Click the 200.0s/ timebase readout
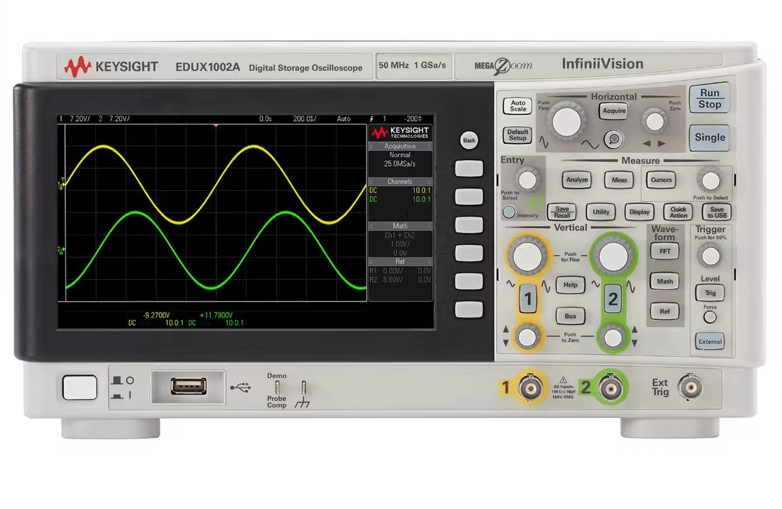This screenshot has height=509, width=782. coord(304,119)
